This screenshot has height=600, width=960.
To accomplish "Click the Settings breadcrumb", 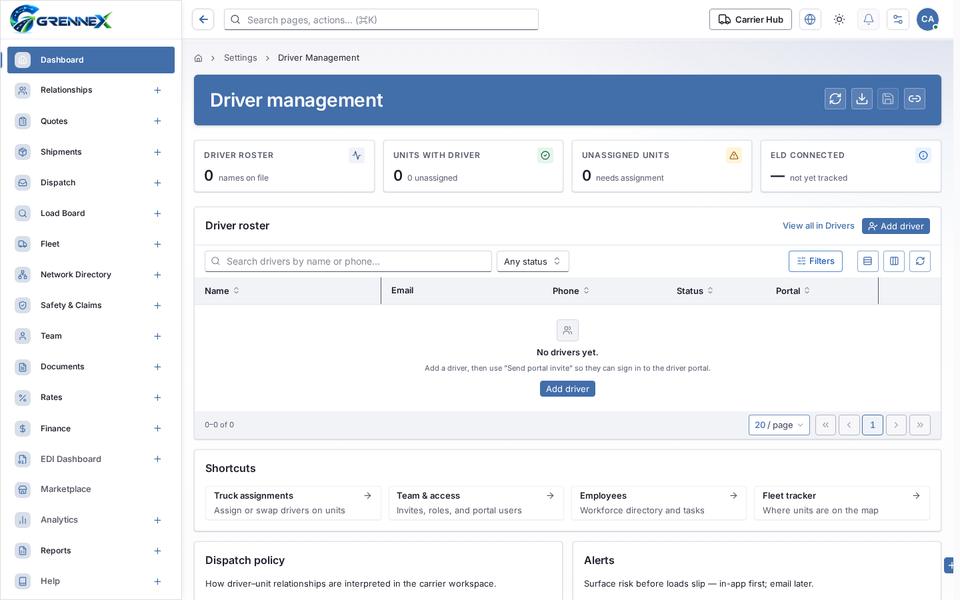I will pyautogui.click(x=241, y=58).
